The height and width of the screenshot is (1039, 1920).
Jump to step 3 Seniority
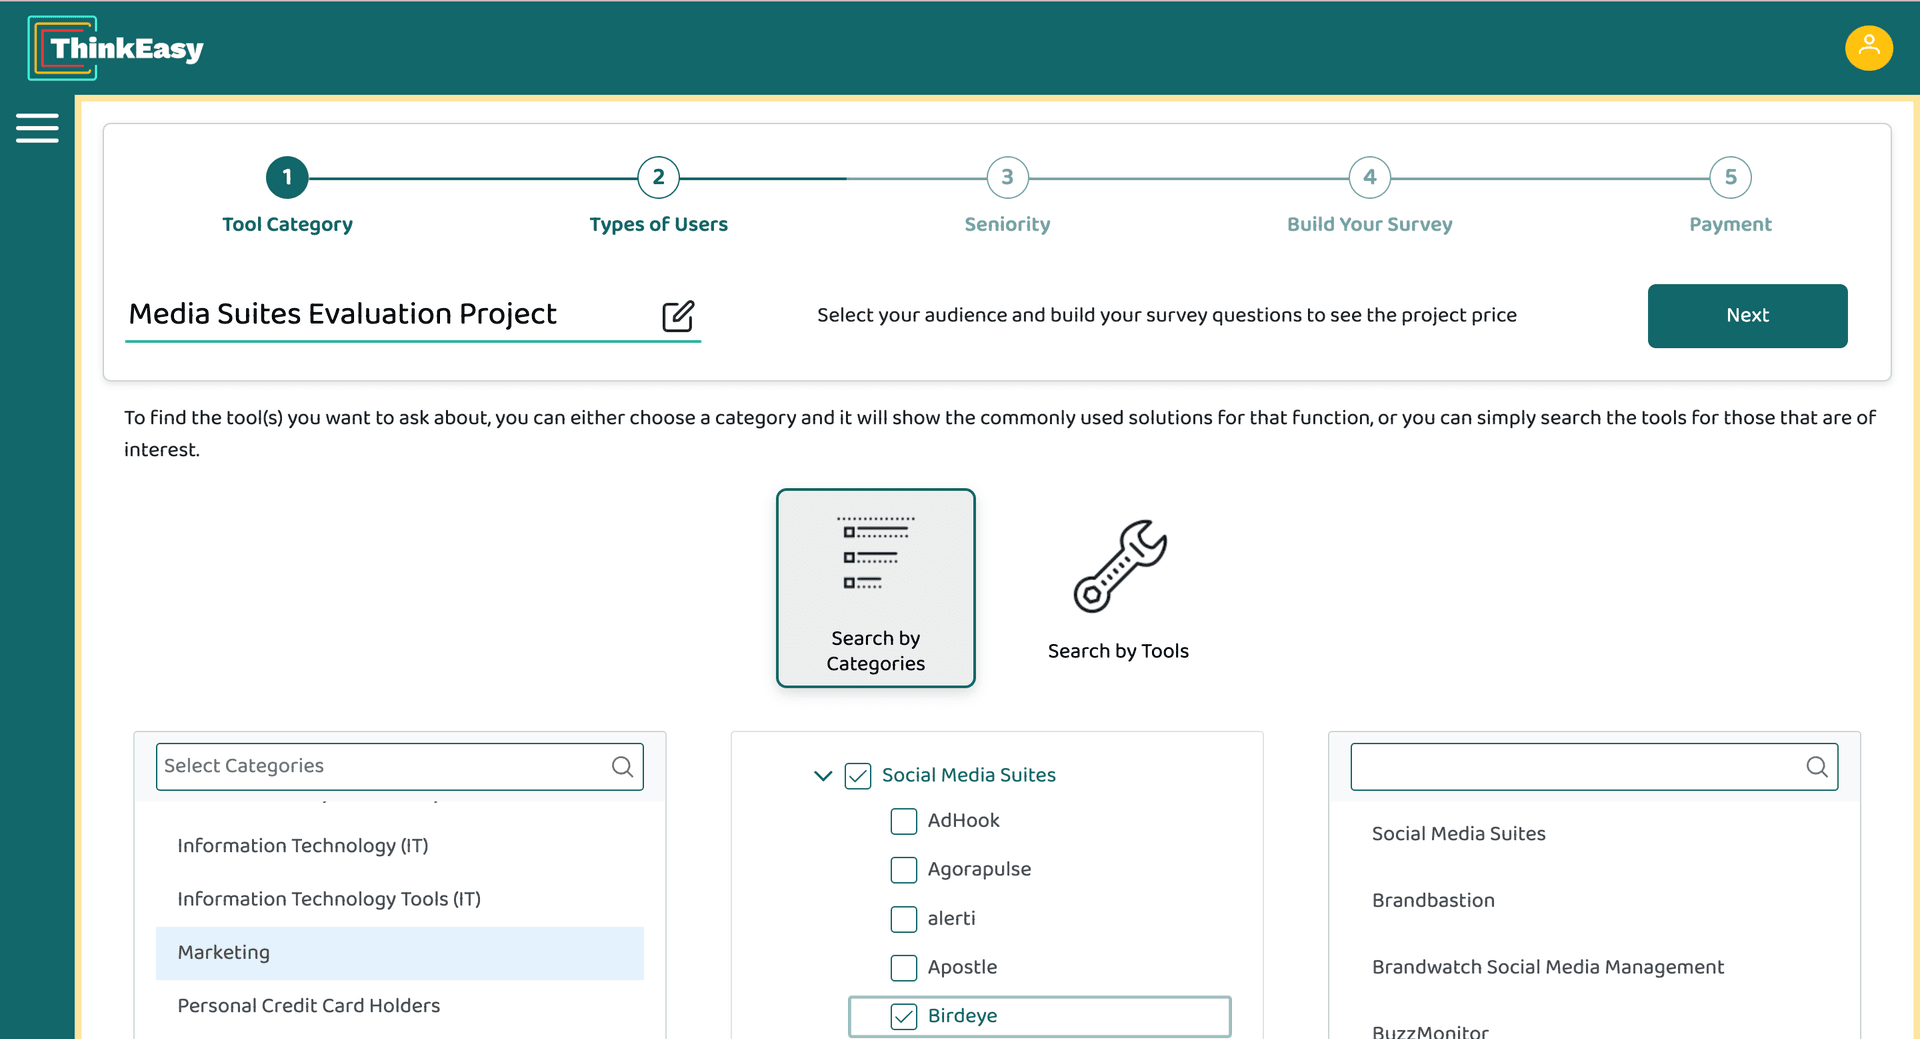point(1007,178)
